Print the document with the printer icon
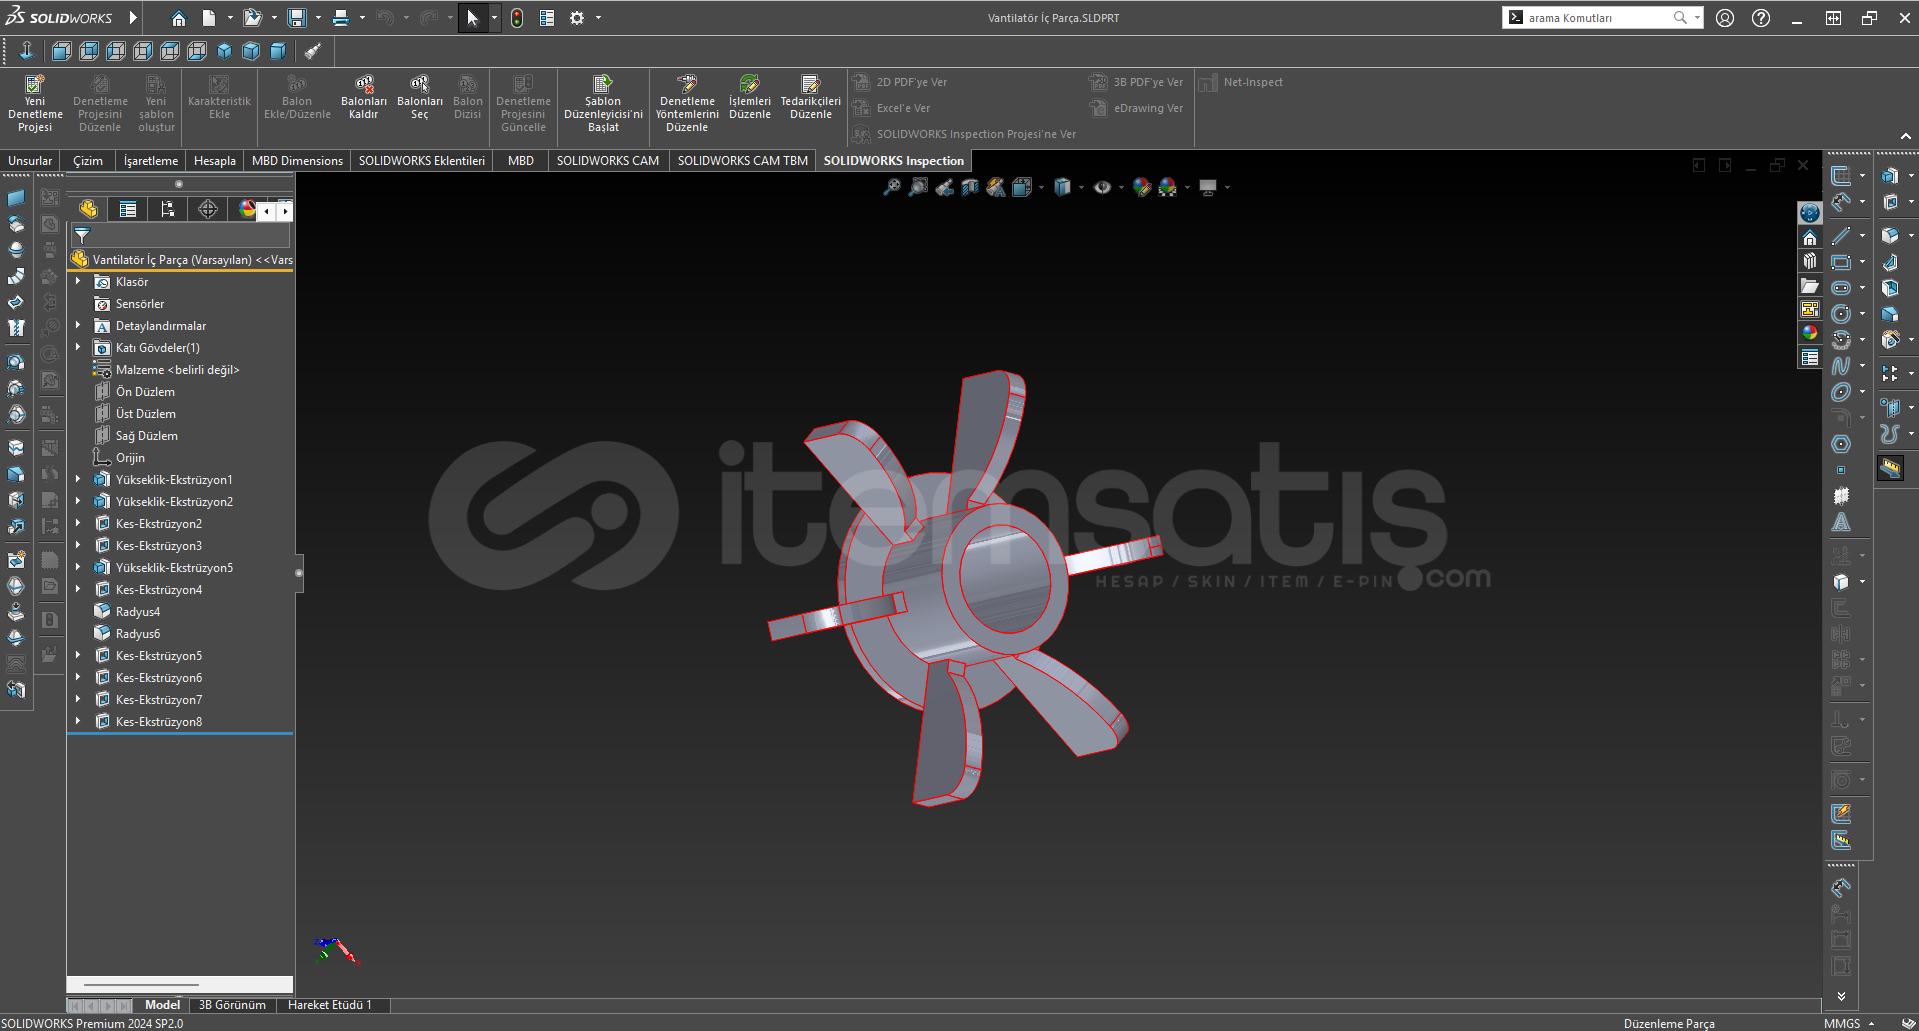This screenshot has width=1919, height=1031. [x=341, y=18]
